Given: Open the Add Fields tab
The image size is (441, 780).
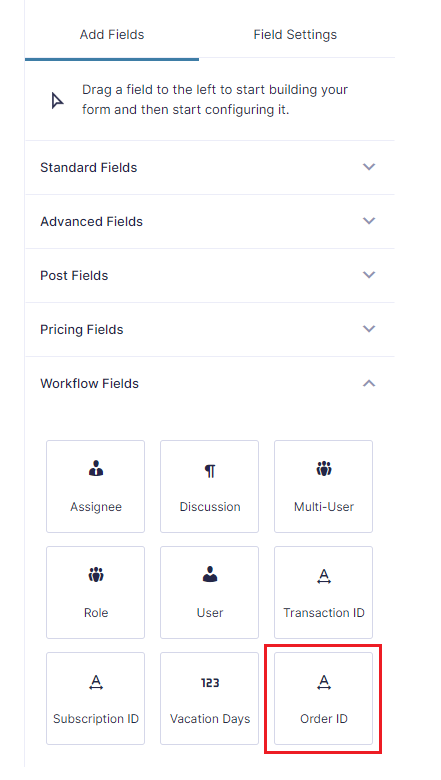Looking at the screenshot, I should tap(112, 34).
